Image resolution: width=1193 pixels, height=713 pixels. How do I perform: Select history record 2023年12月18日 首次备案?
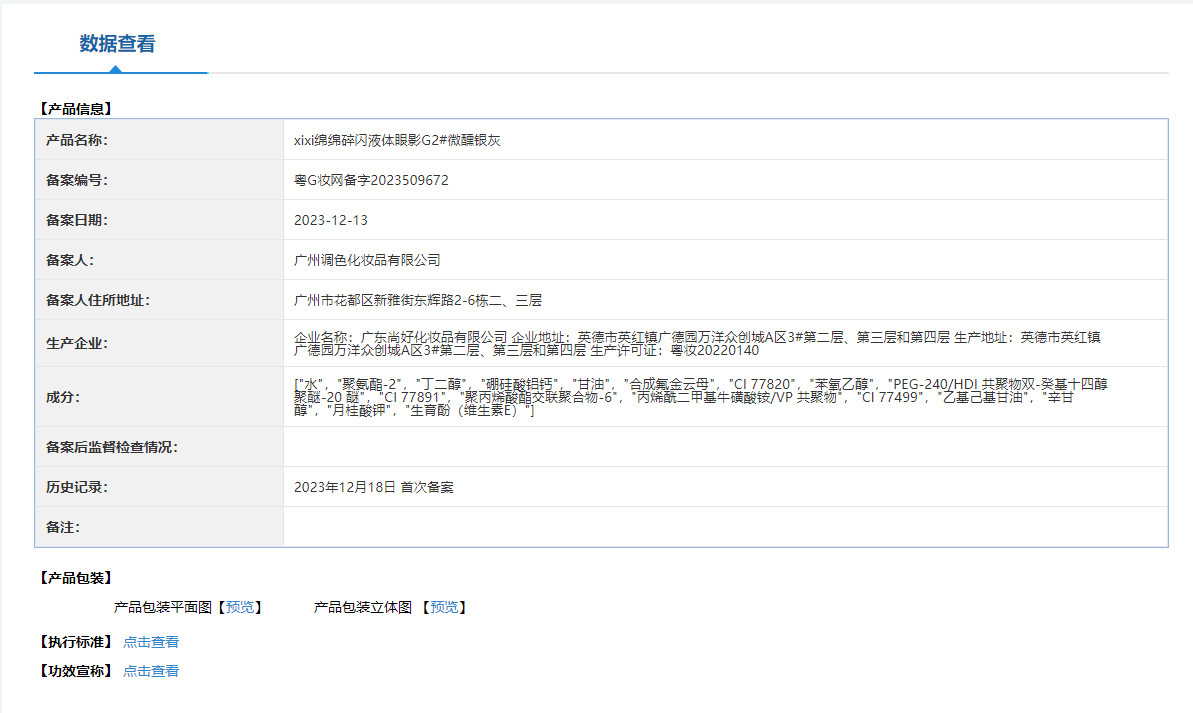(x=374, y=487)
